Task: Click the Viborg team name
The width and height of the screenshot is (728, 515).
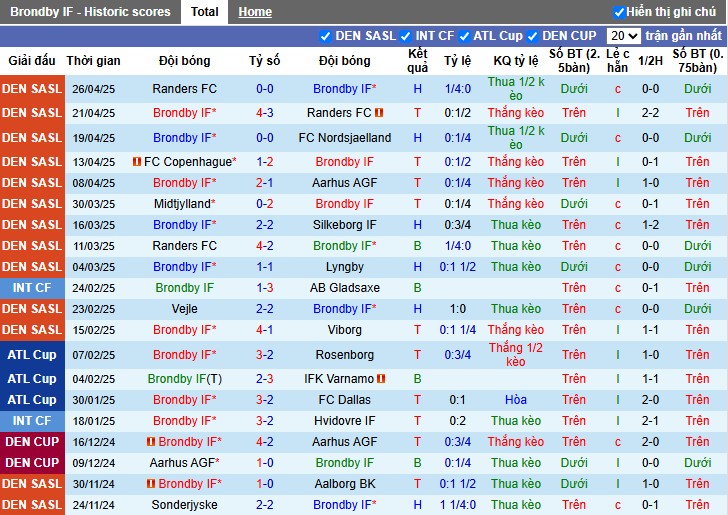Action: [x=344, y=330]
